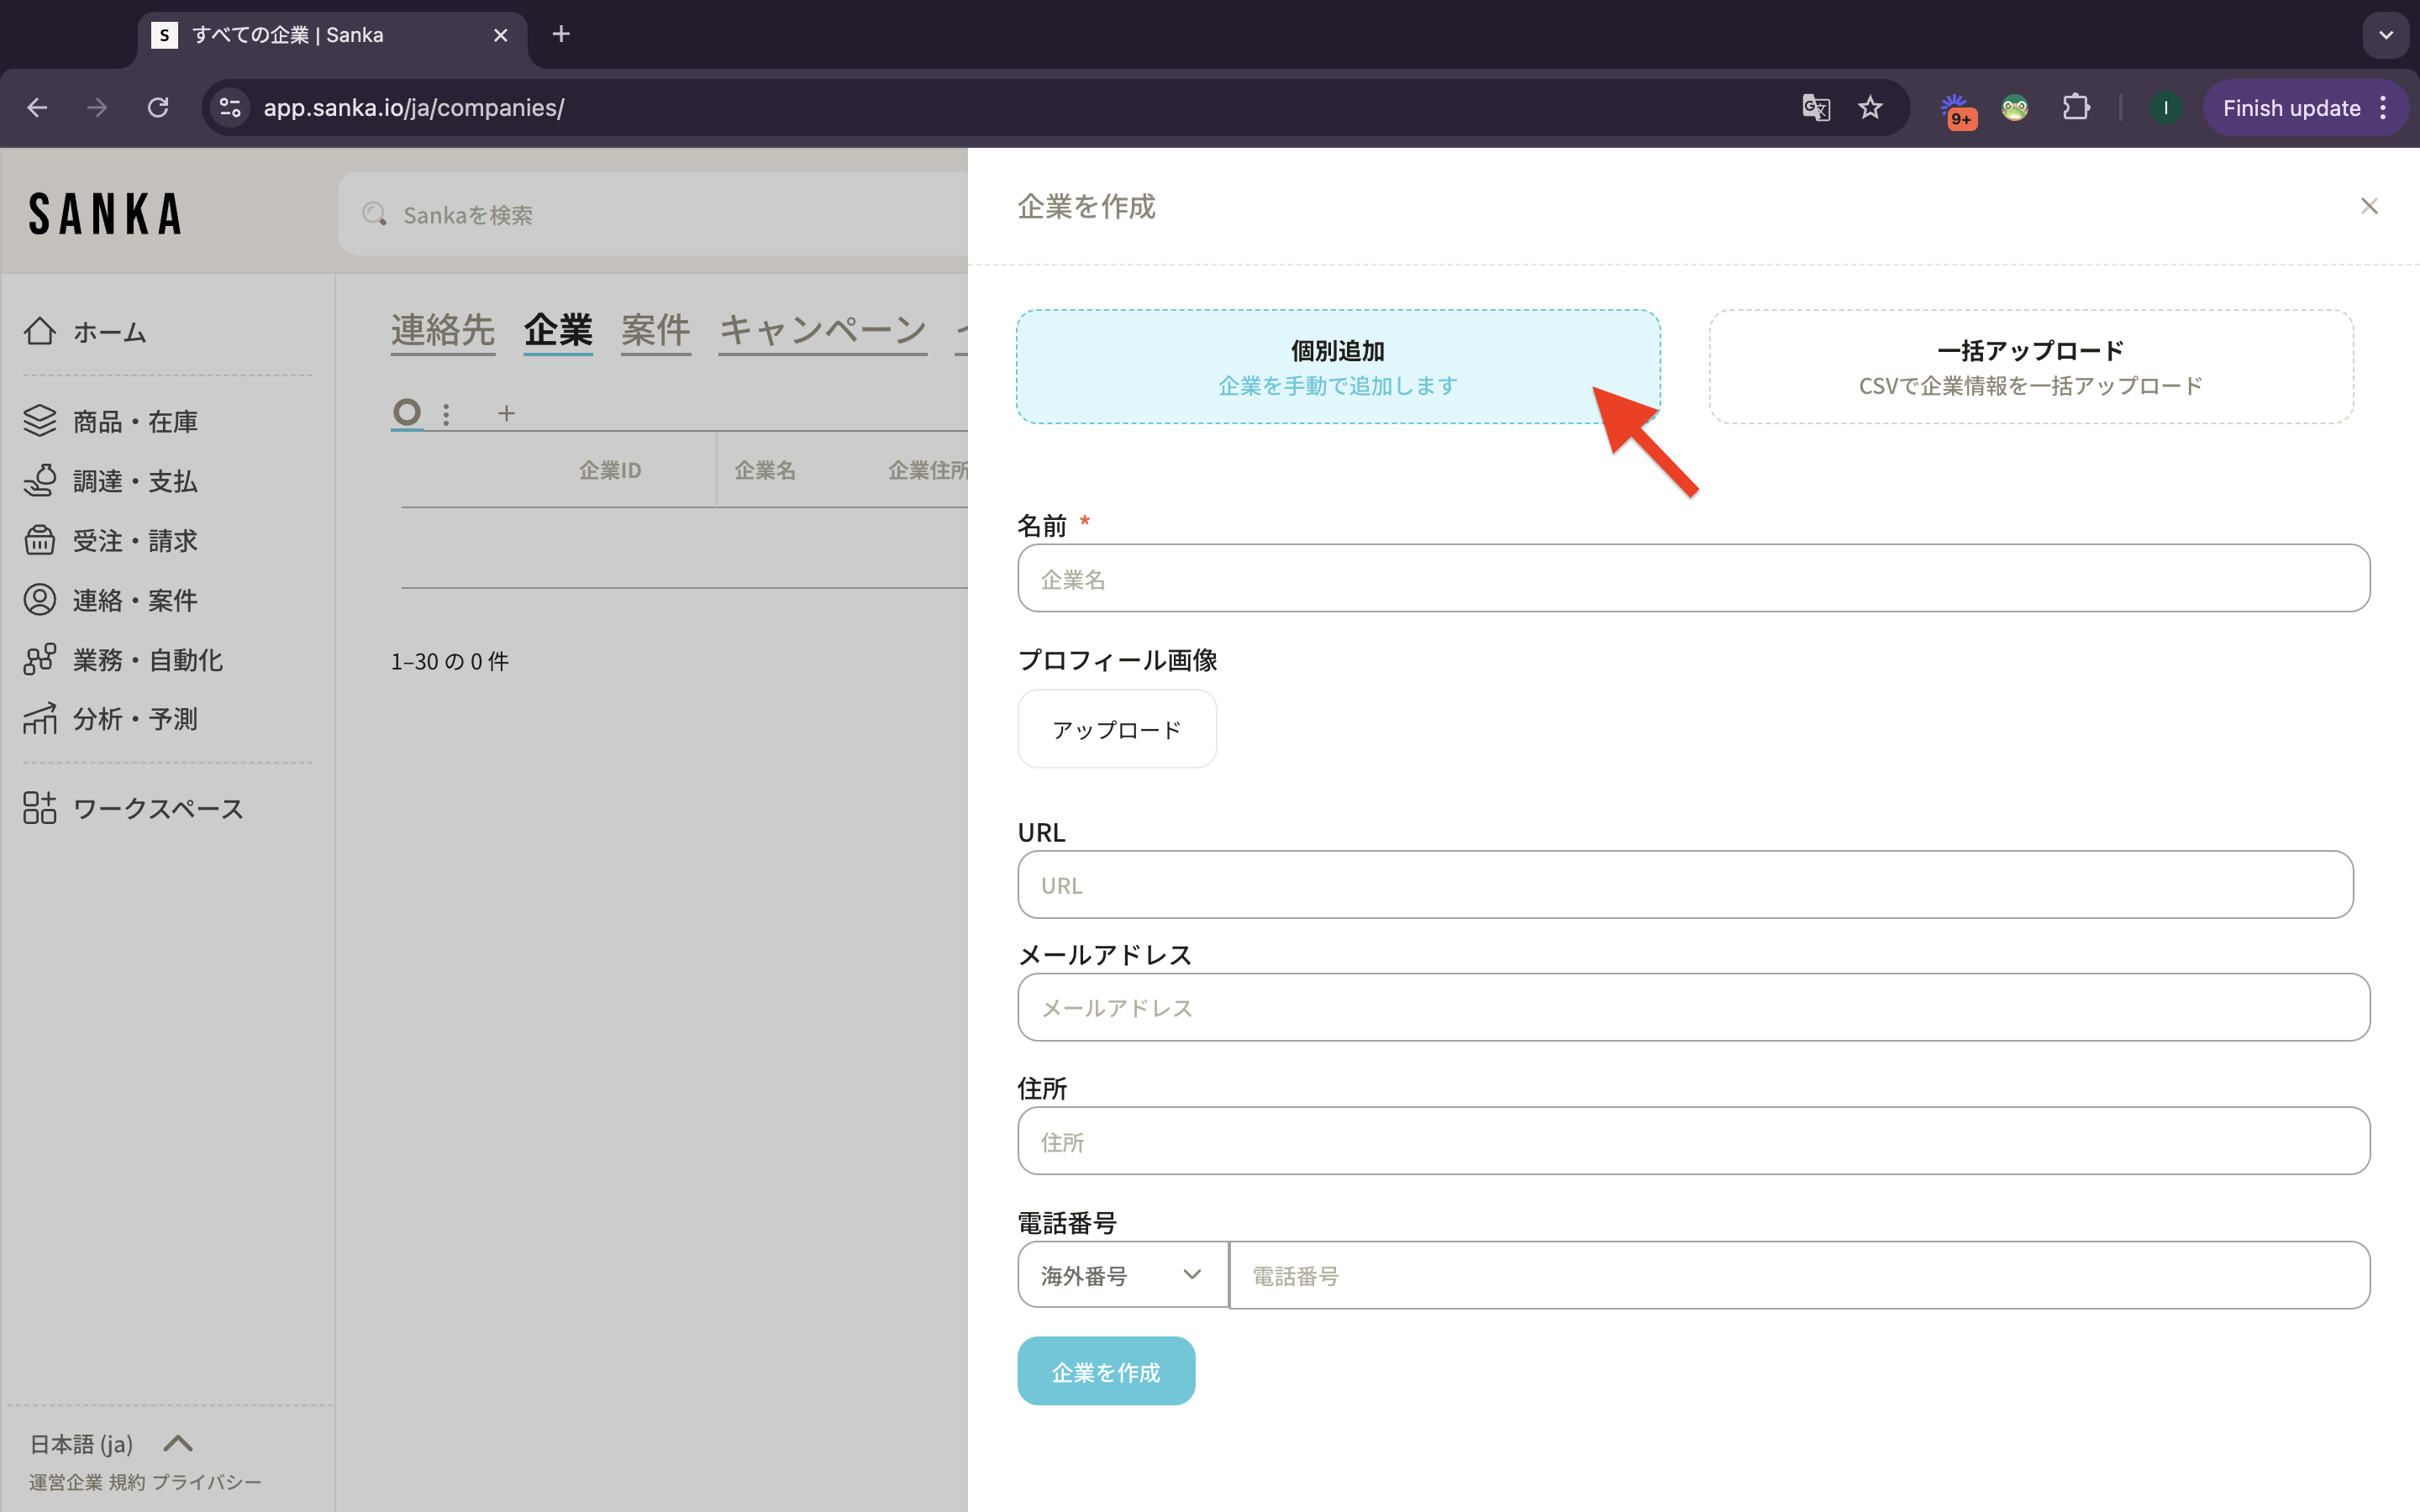The image size is (2420, 1512).
Task: Click the ホーム home icon in sidebar
Action: [40, 331]
